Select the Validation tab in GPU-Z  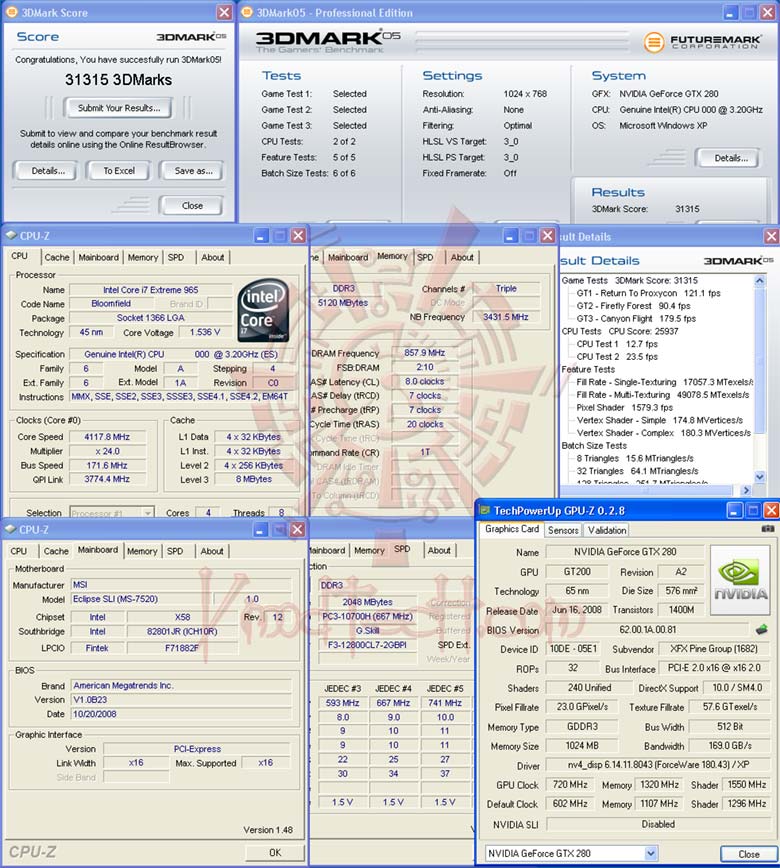pyautogui.click(x=607, y=530)
